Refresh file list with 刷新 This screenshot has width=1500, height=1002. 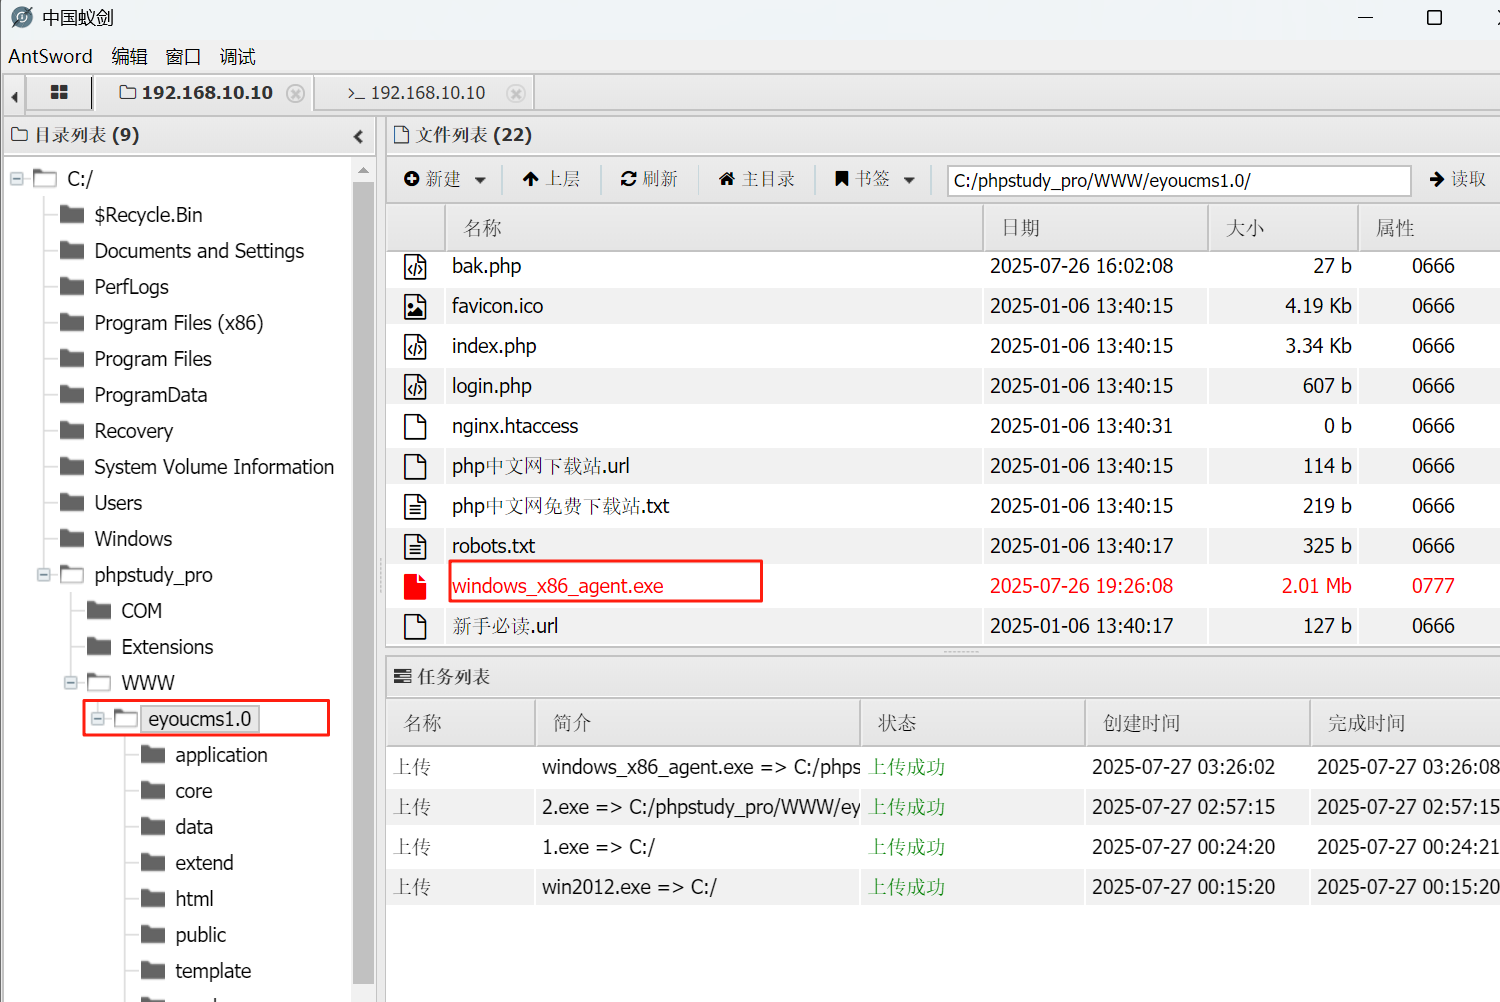coord(649,179)
